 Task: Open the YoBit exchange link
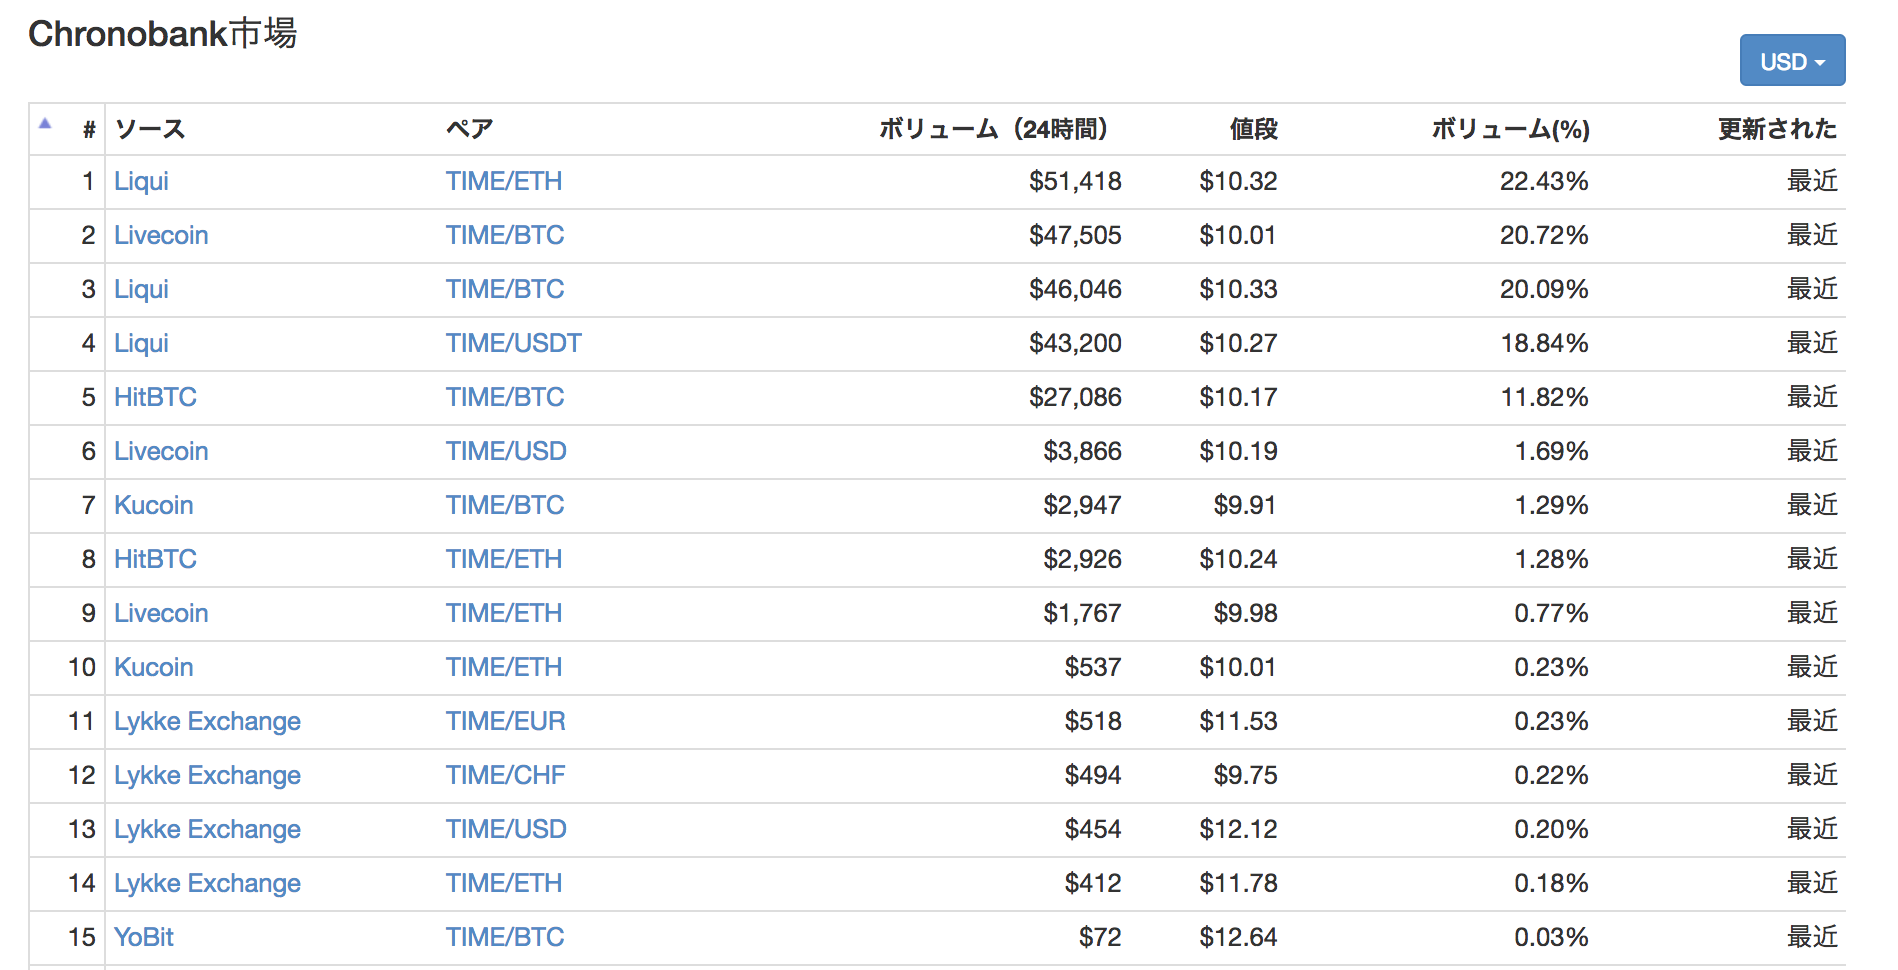(x=144, y=937)
